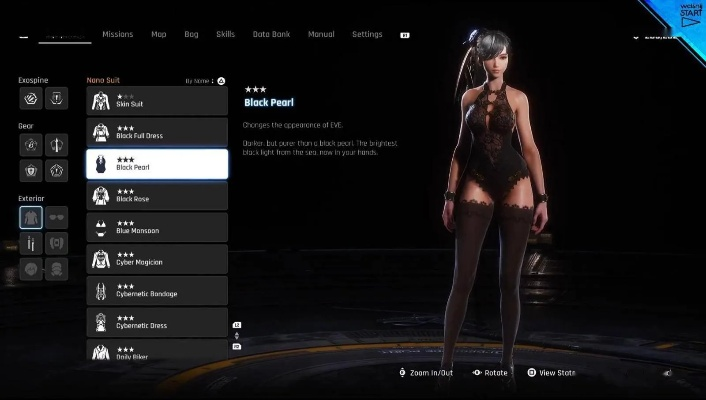Click the first Exospine slot icon

(31, 98)
